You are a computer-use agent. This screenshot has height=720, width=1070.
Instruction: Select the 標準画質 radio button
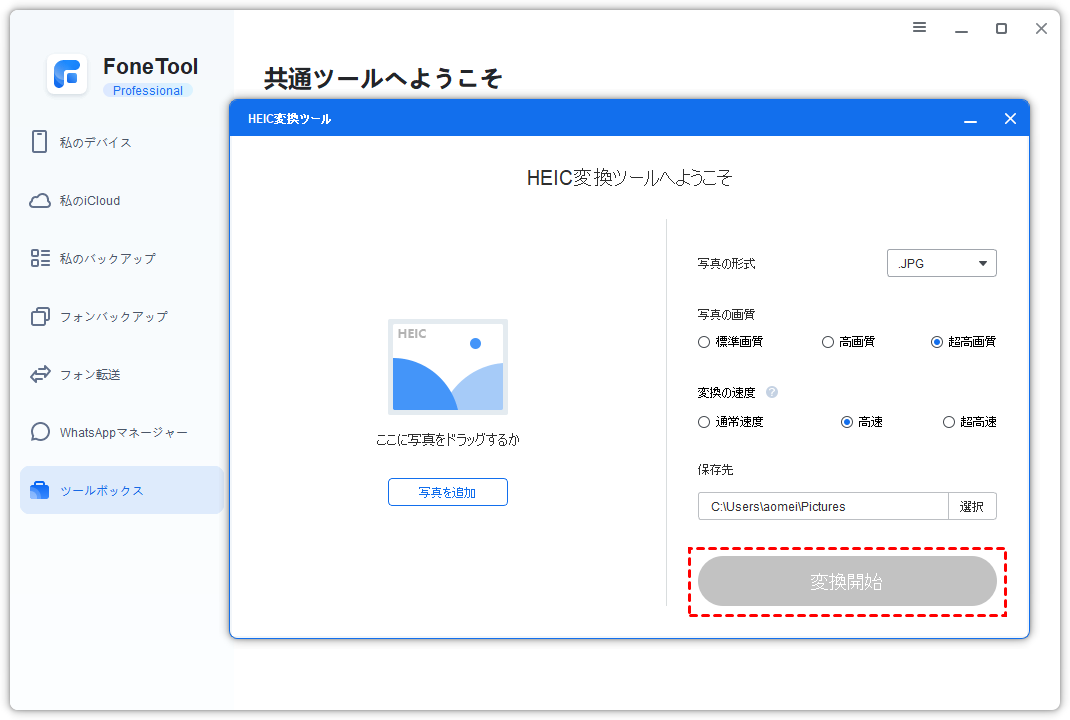pos(704,342)
